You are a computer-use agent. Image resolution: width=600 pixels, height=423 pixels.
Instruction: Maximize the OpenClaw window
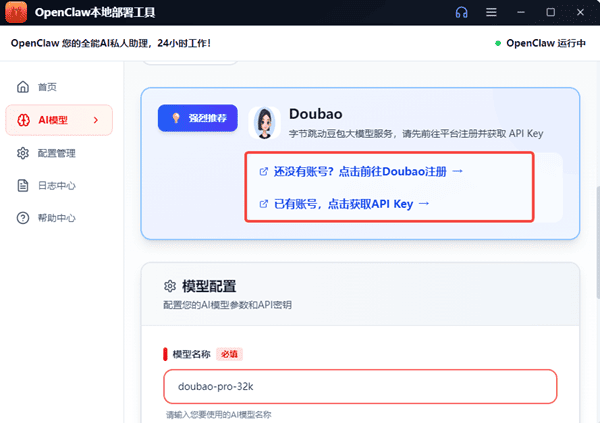click(x=550, y=13)
